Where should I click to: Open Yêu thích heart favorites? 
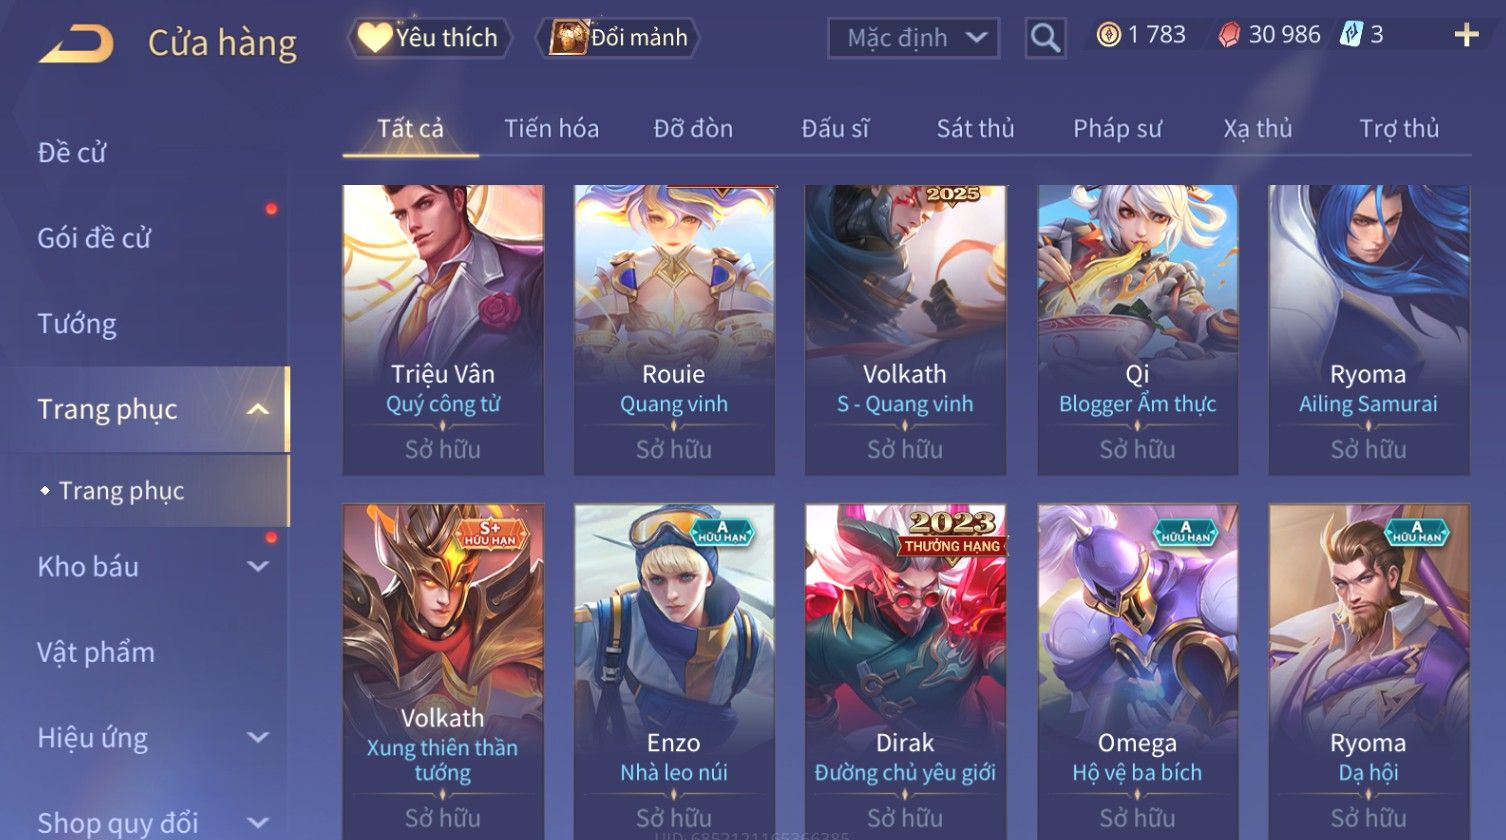tap(430, 38)
